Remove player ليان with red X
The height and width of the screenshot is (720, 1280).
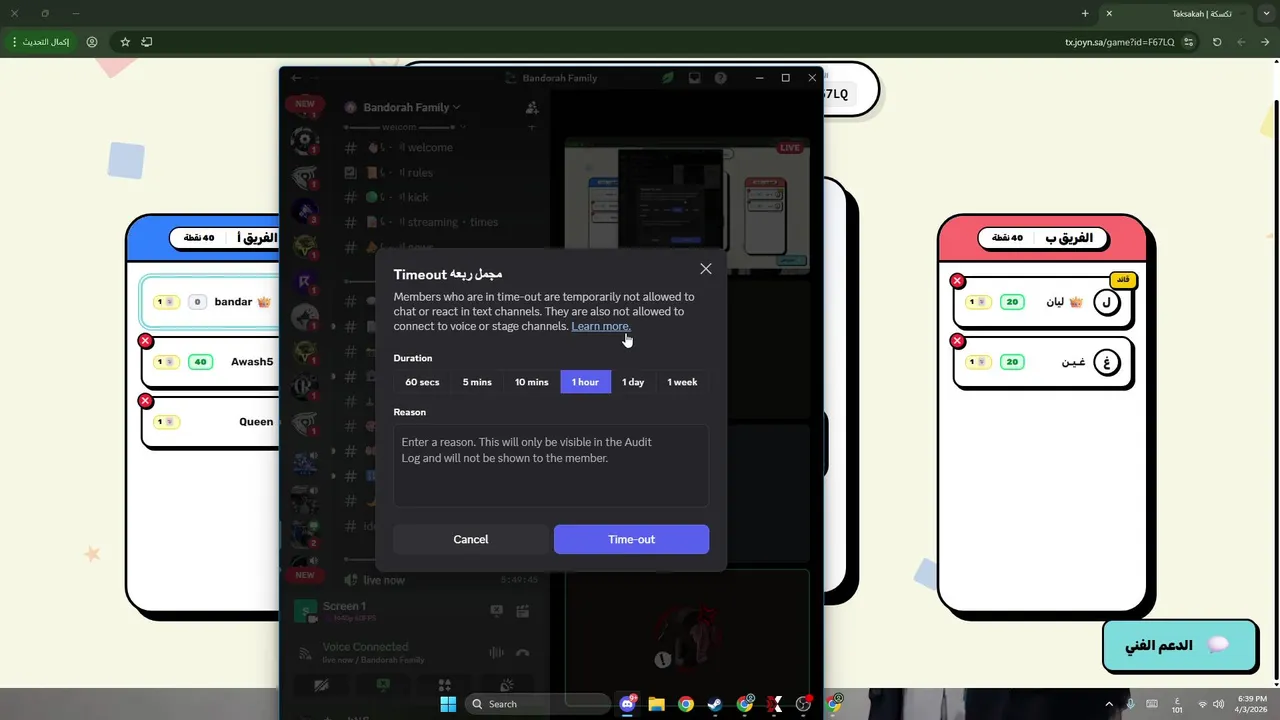(957, 281)
